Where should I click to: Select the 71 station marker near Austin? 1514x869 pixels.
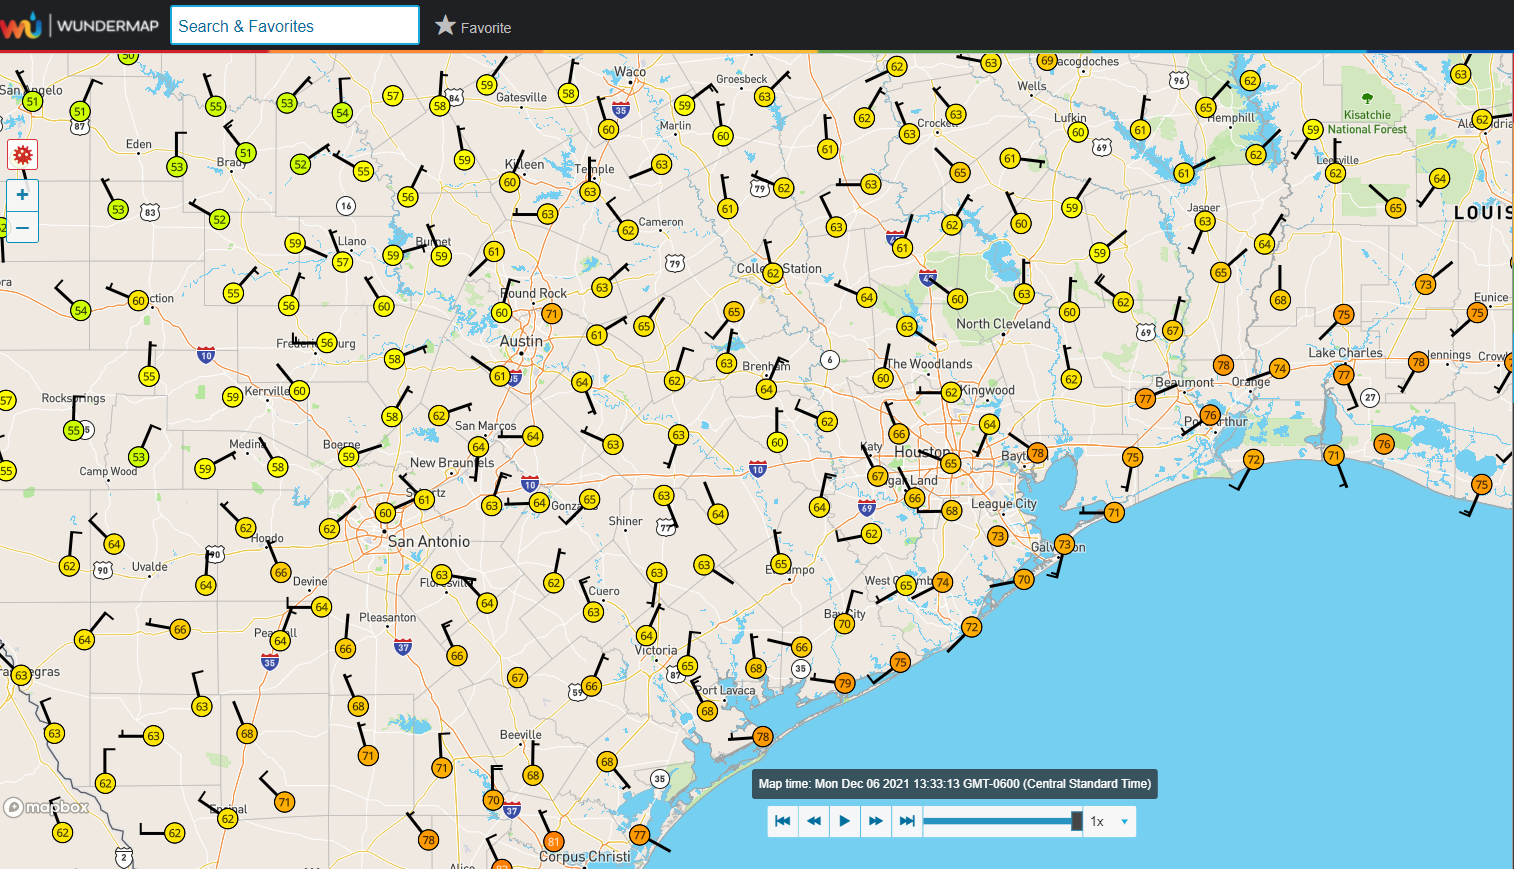pyautogui.click(x=551, y=314)
